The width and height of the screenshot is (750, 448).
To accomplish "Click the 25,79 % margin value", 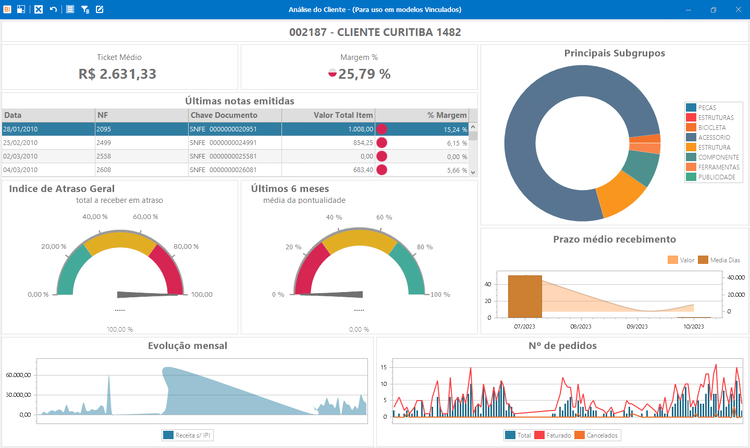I will (x=364, y=74).
